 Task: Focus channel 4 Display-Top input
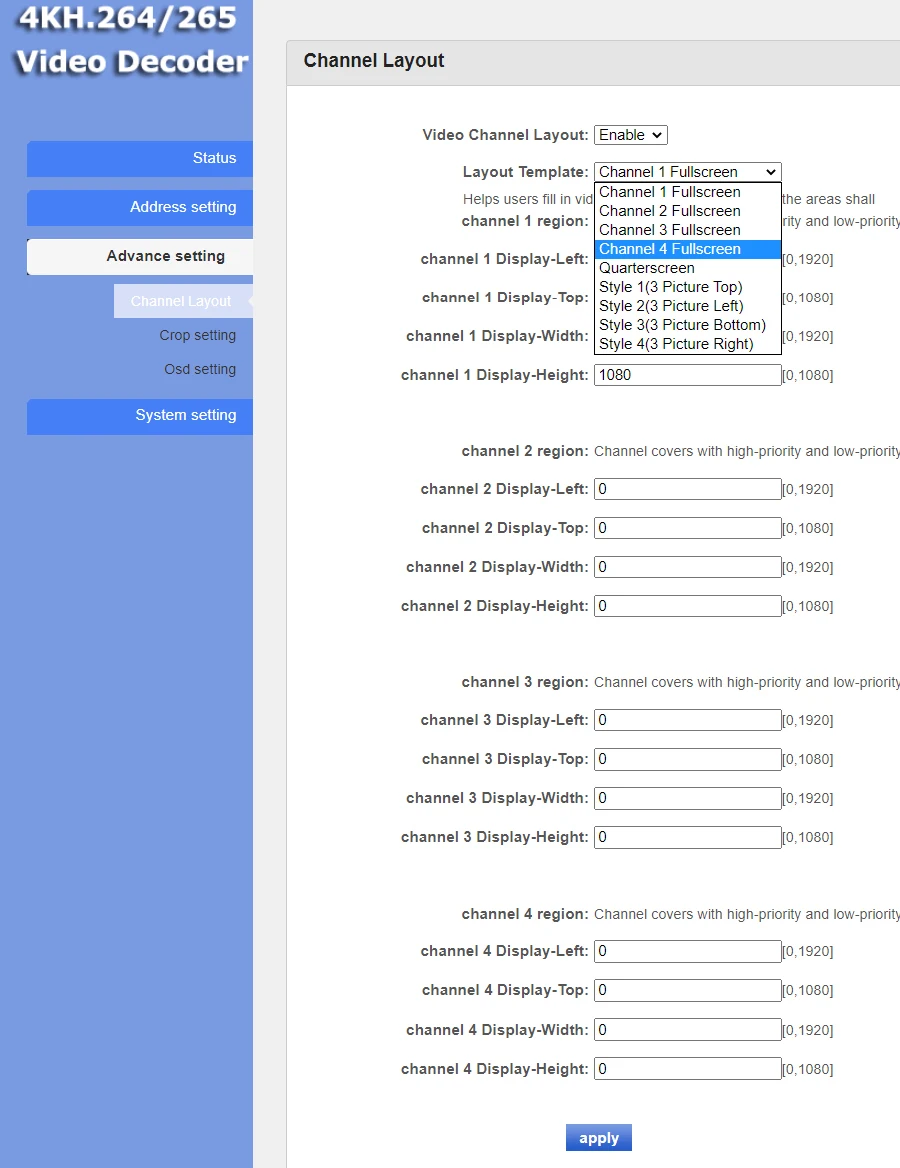coord(687,990)
